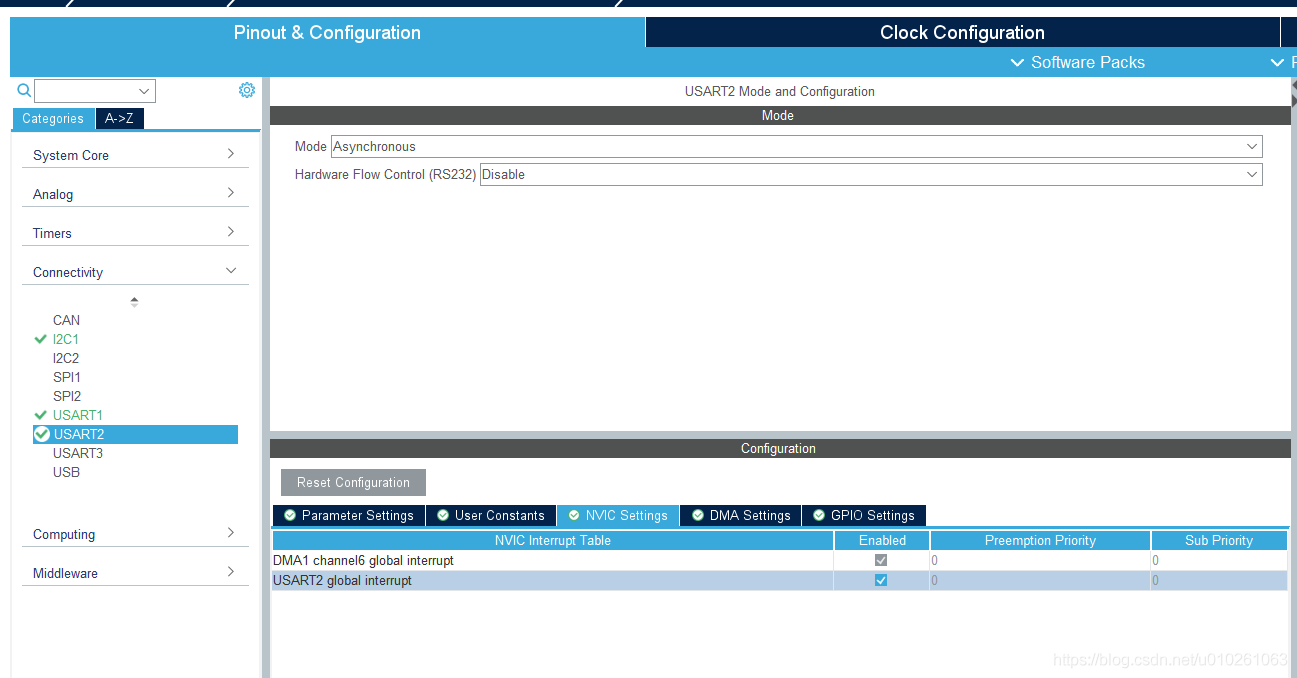Select the USART2 global interrupt row

780,580
